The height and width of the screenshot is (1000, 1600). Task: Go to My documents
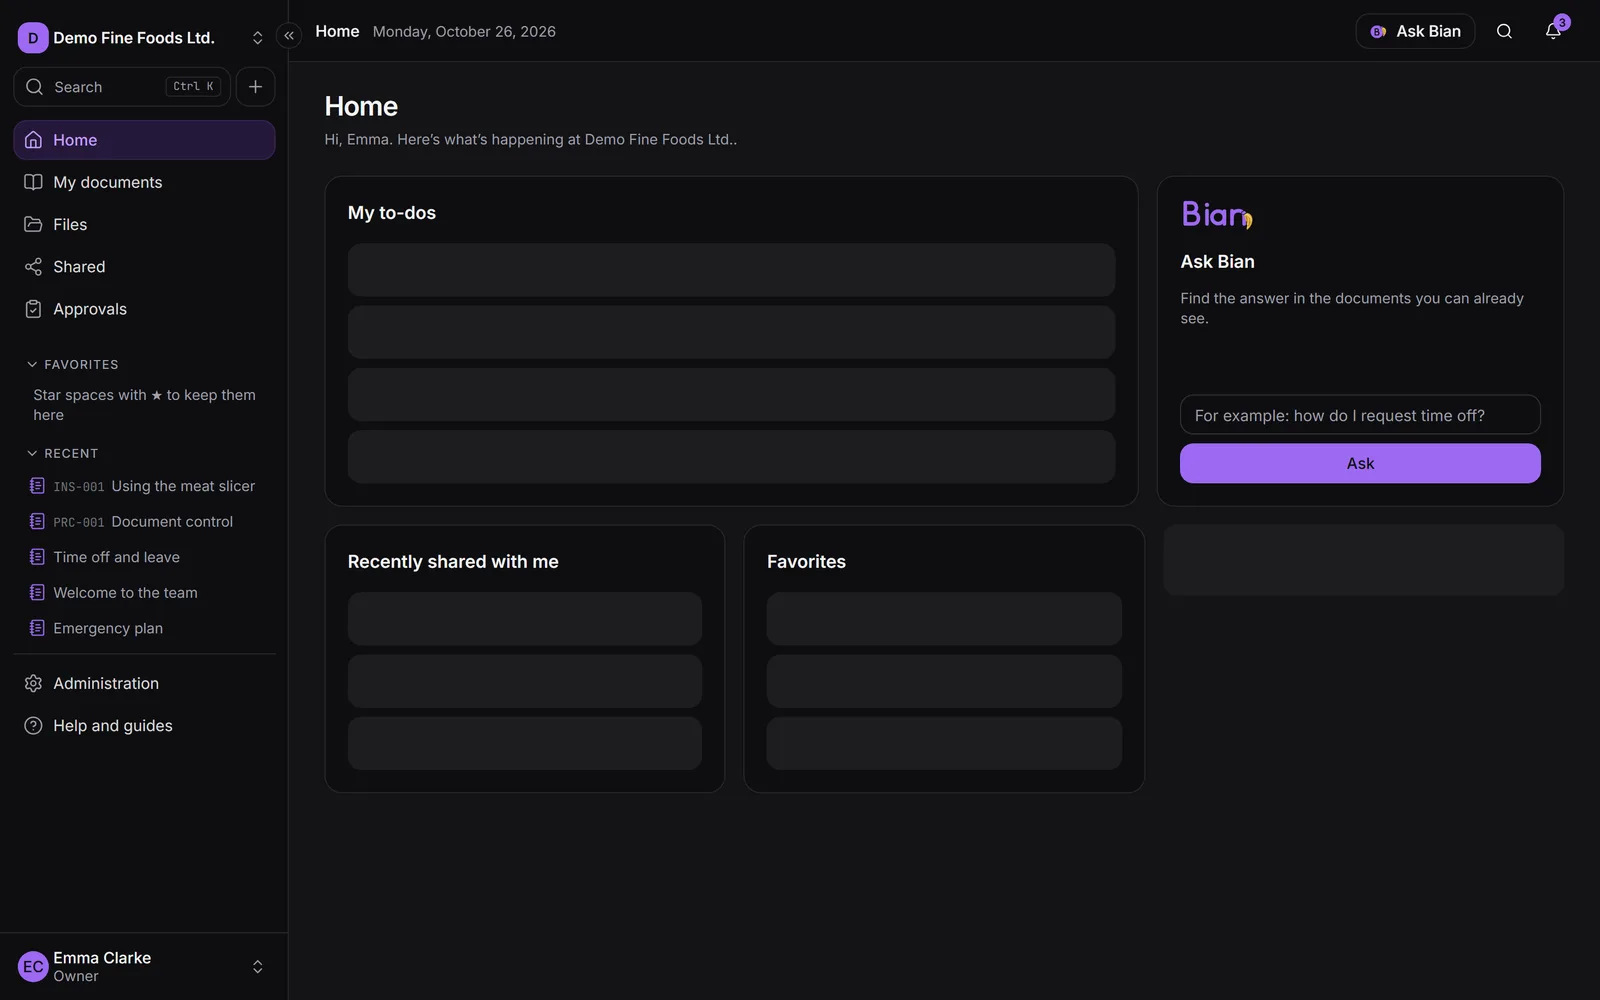pos(144,182)
